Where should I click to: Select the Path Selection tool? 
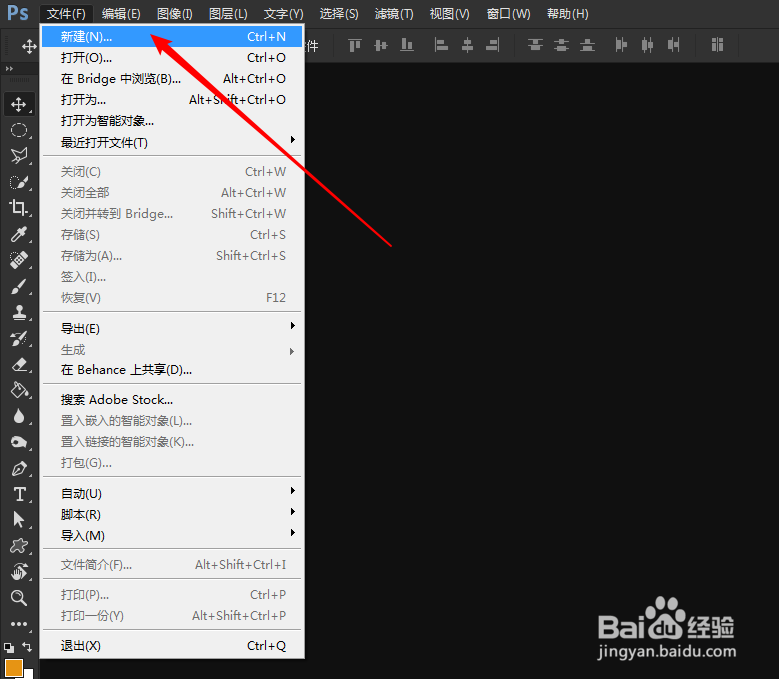coord(19,520)
